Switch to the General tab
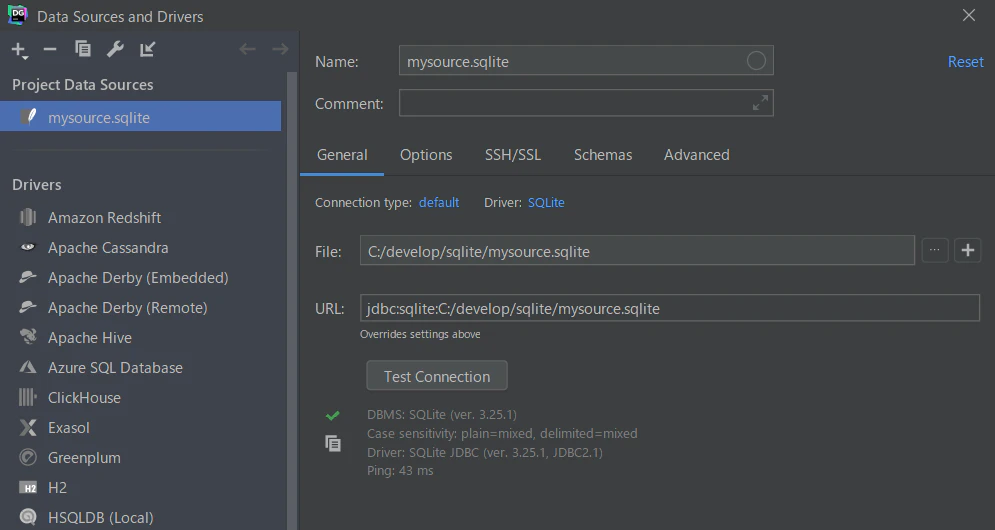The width and height of the screenshot is (995, 530). point(342,155)
